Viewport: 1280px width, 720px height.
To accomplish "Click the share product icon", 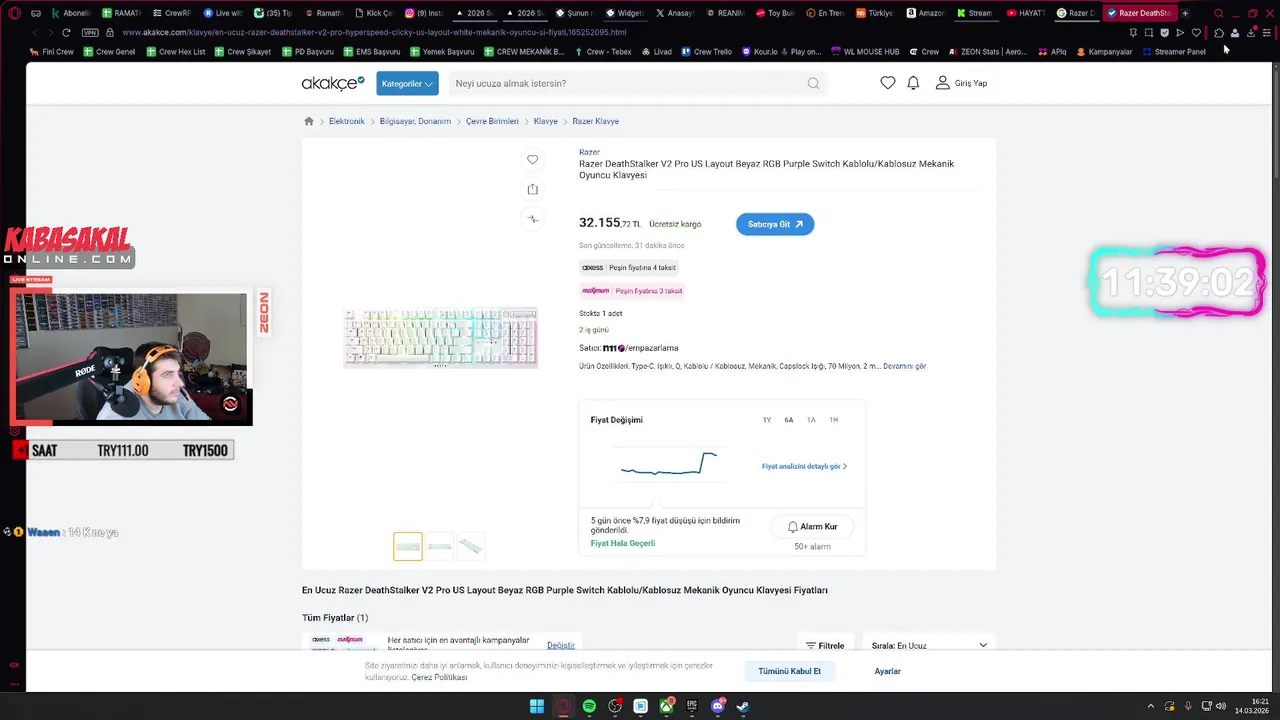I will [532, 189].
